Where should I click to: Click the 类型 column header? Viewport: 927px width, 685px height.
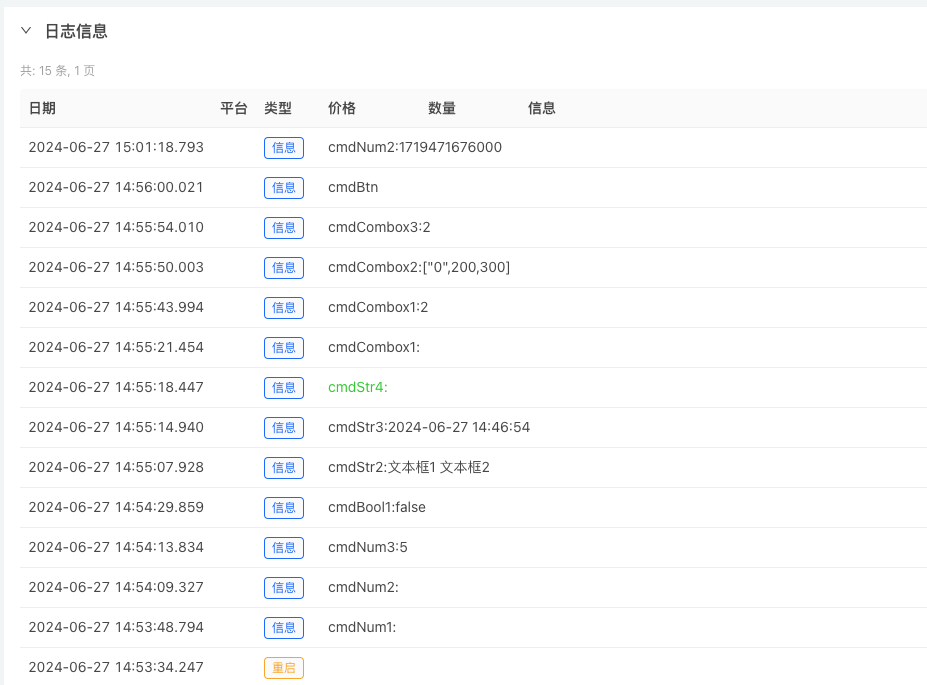pyautogui.click(x=278, y=108)
